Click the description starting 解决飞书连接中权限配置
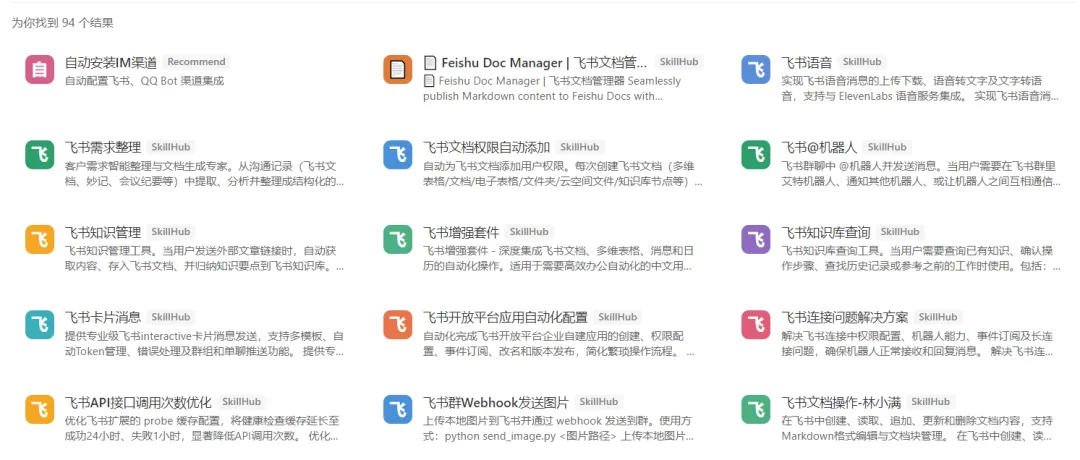This screenshot has width=1080, height=460. [x=917, y=344]
